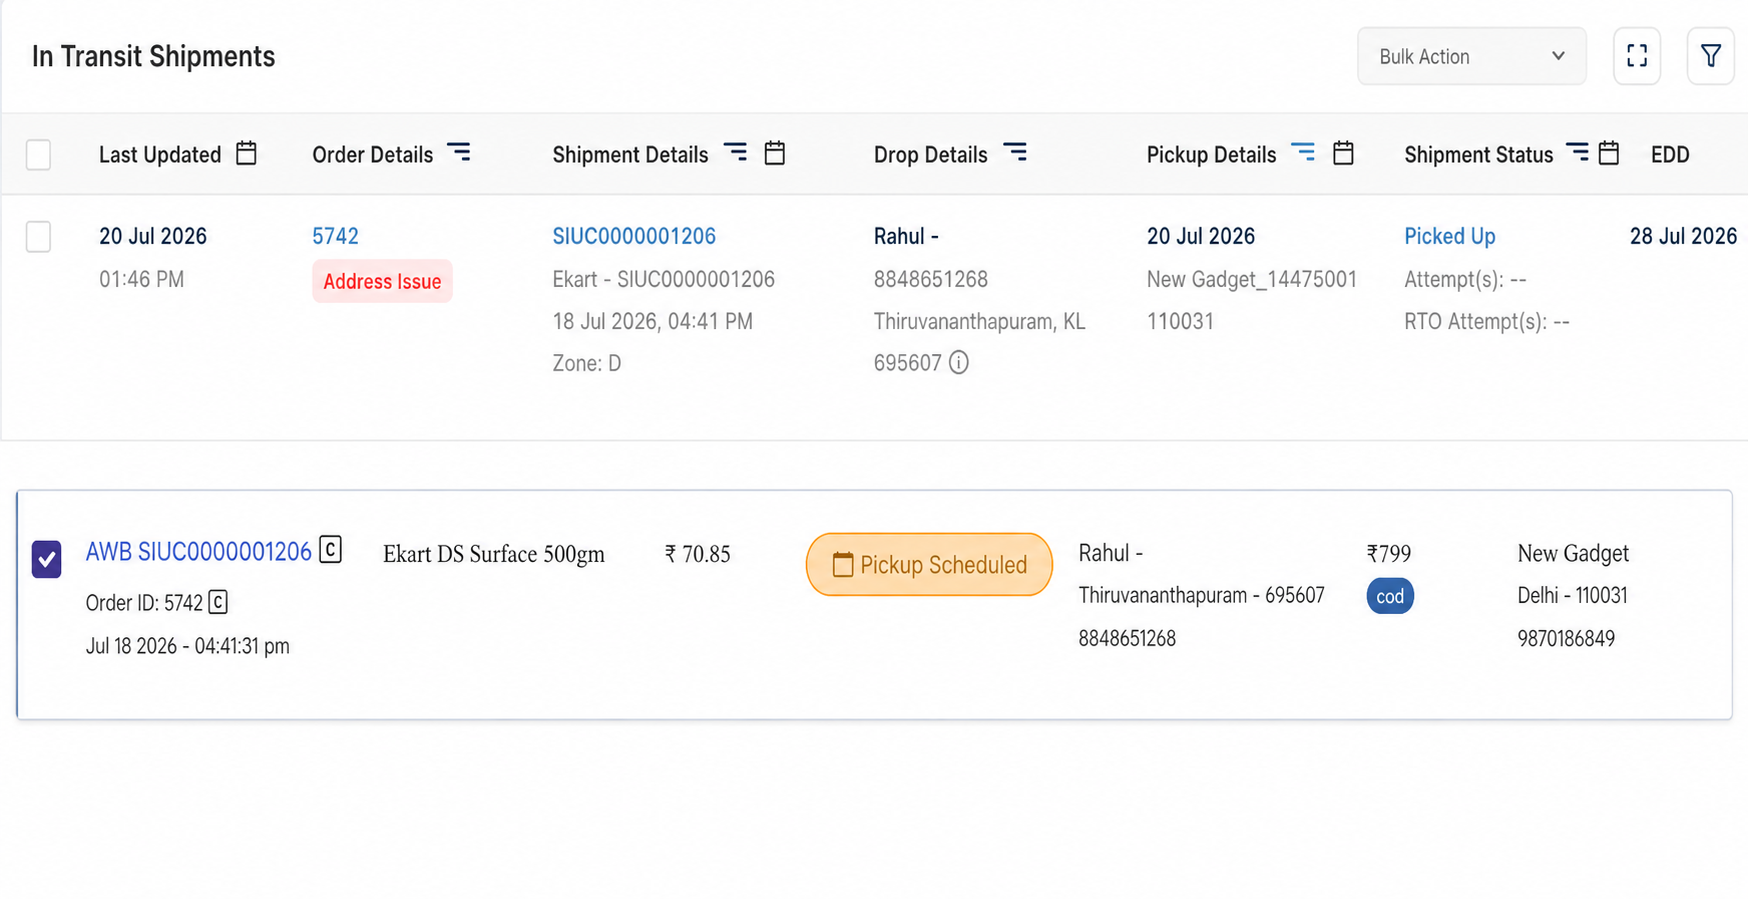The image size is (1748, 899).
Task: Open Last Updated calendar date filter
Action: click(246, 153)
